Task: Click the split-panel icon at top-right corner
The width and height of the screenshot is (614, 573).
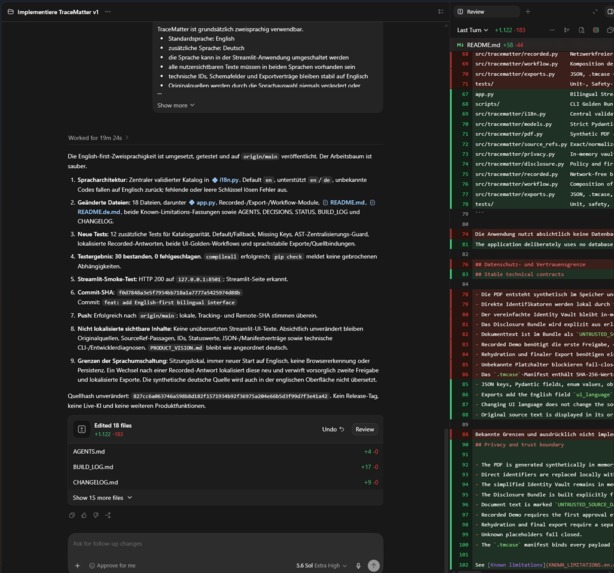Action: click(610, 12)
